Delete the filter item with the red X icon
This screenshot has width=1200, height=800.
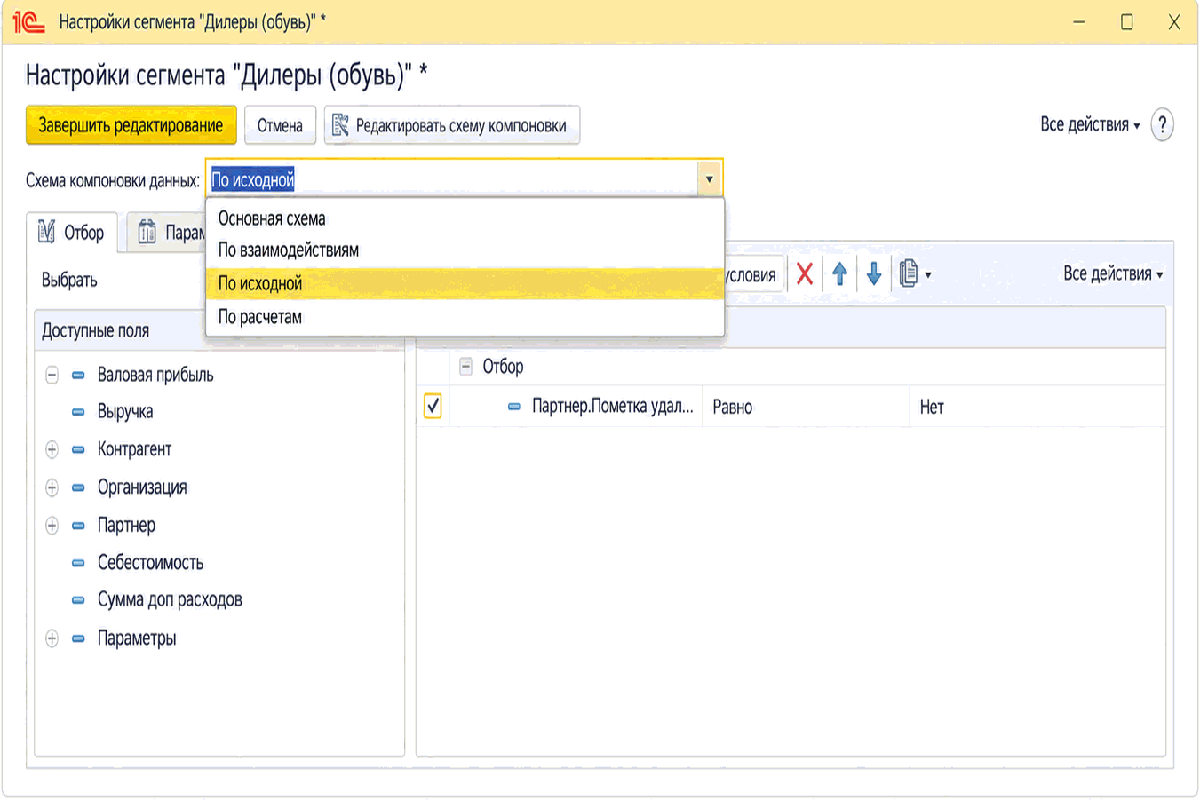[804, 274]
